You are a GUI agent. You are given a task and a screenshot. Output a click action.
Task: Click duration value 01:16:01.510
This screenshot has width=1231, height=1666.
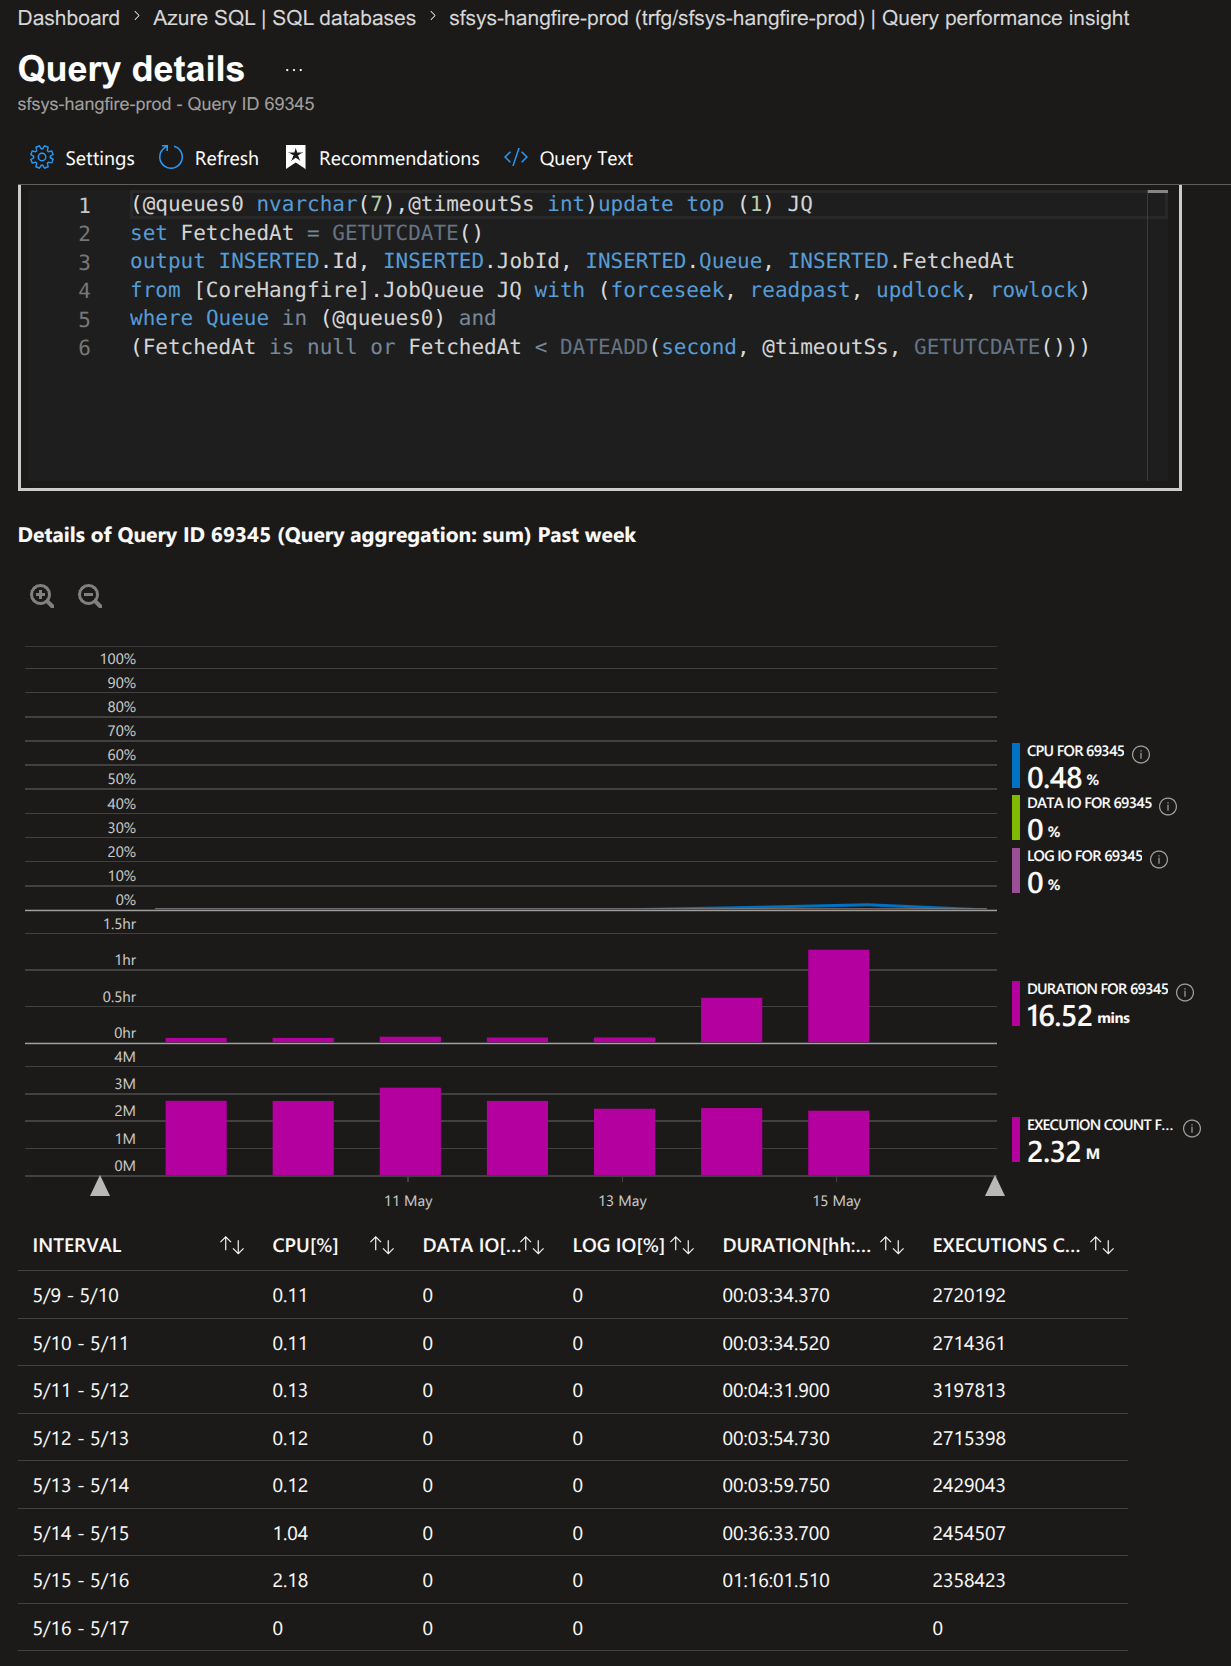[776, 1580]
